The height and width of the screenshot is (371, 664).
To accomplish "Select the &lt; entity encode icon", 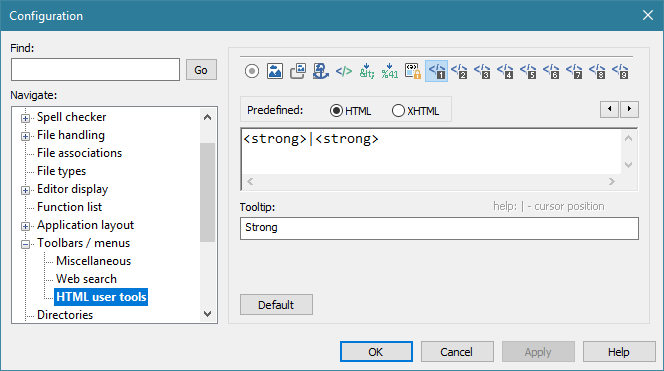I will click(x=367, y=71).
